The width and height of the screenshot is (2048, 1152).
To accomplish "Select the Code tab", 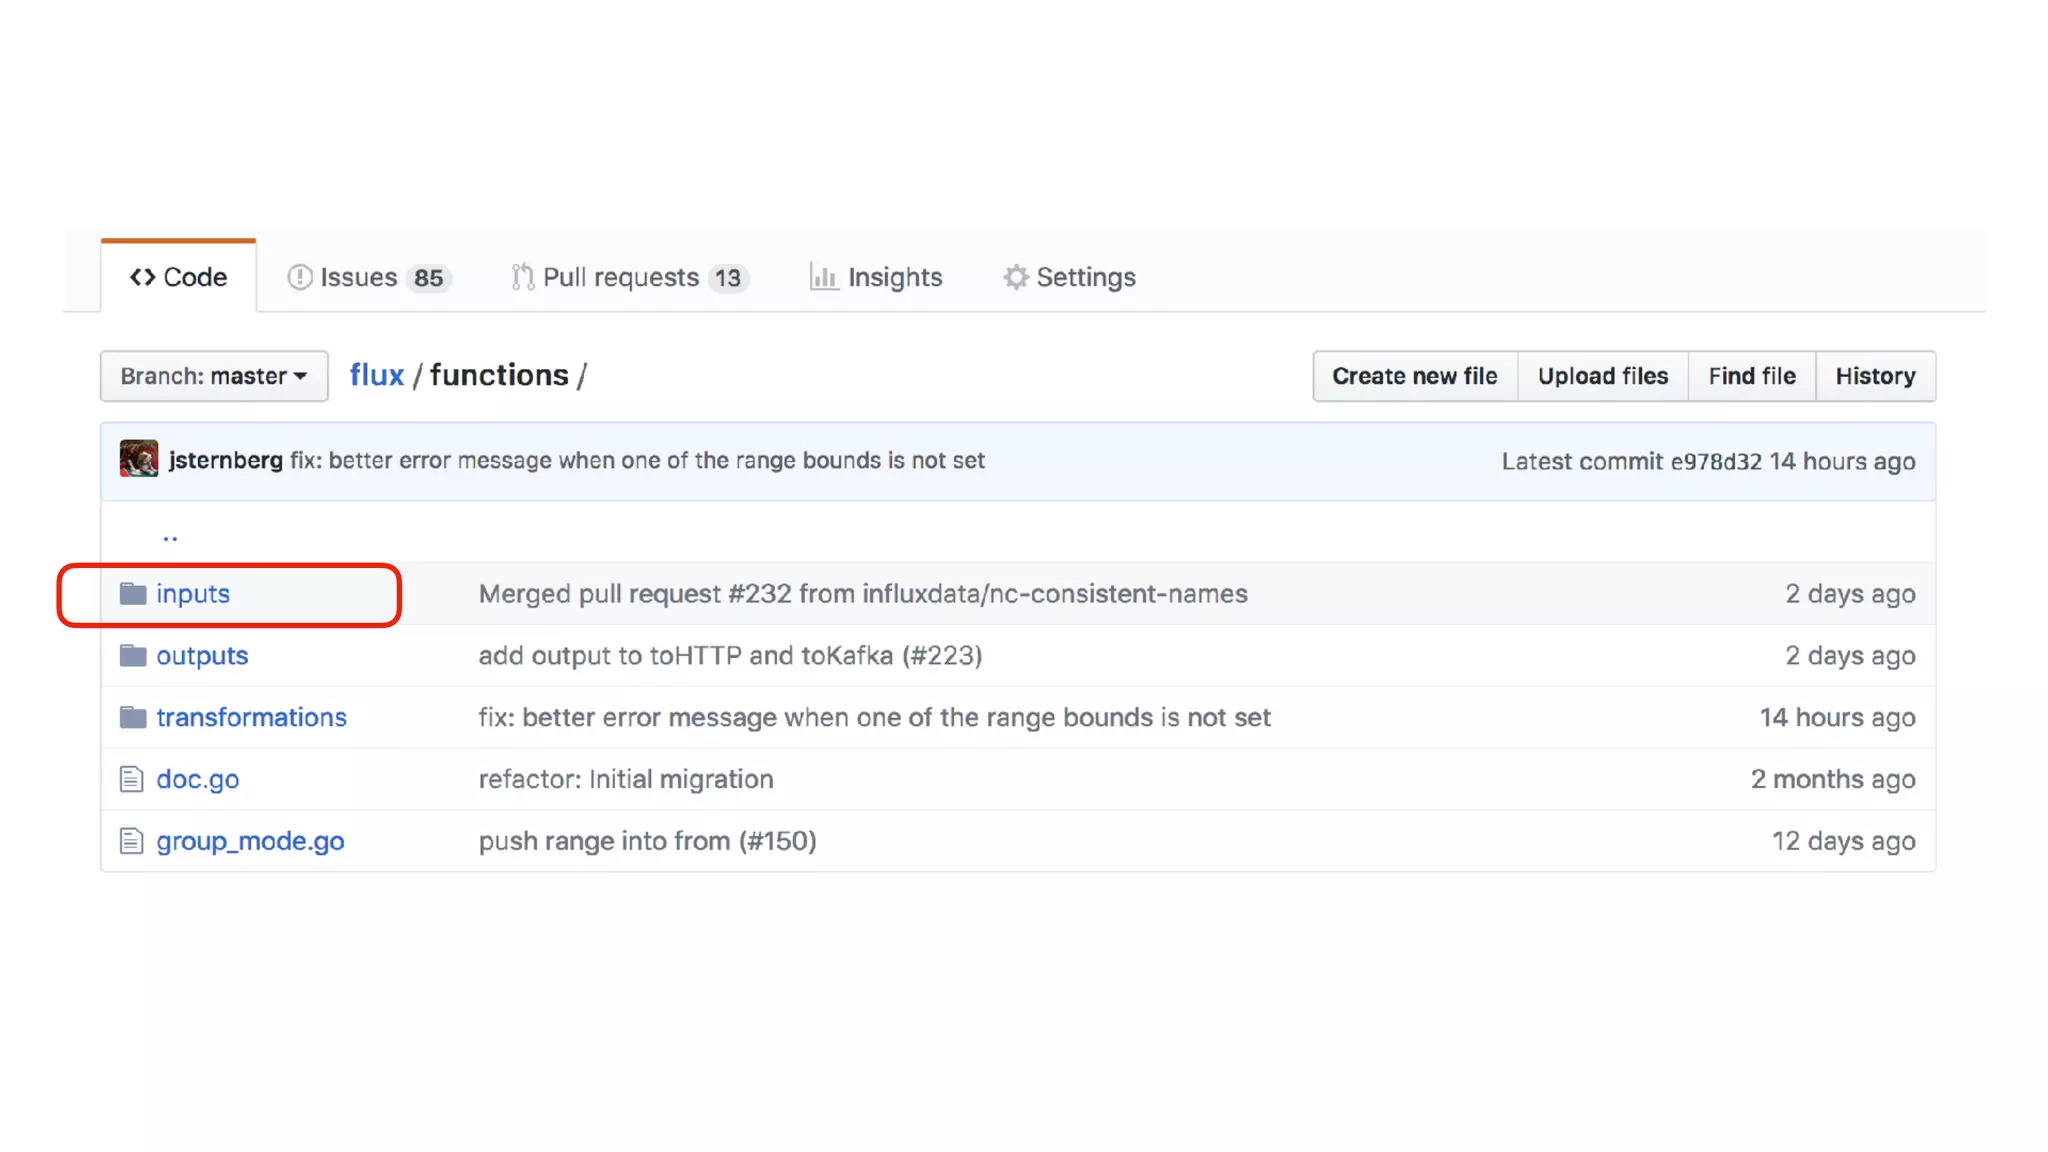I will pyautogui.click(x=179, y=277).
